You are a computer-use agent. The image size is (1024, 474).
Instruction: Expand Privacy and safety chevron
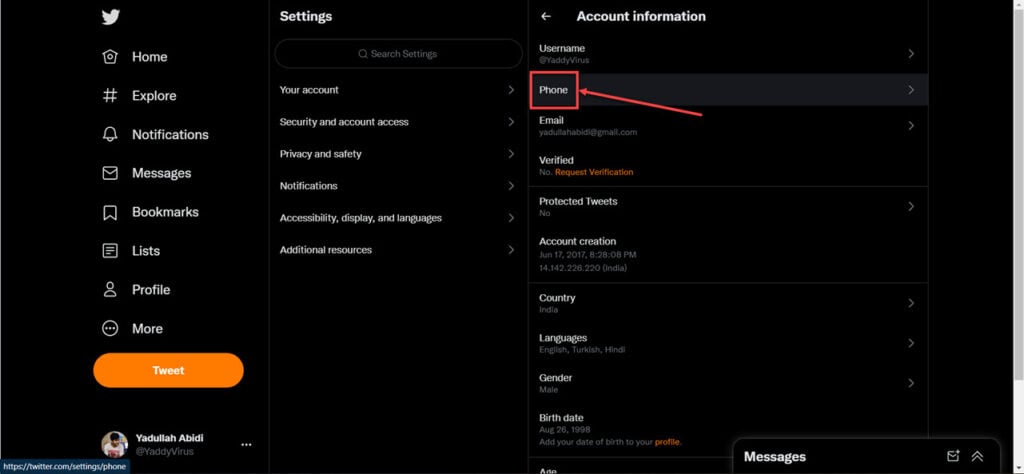511,154
